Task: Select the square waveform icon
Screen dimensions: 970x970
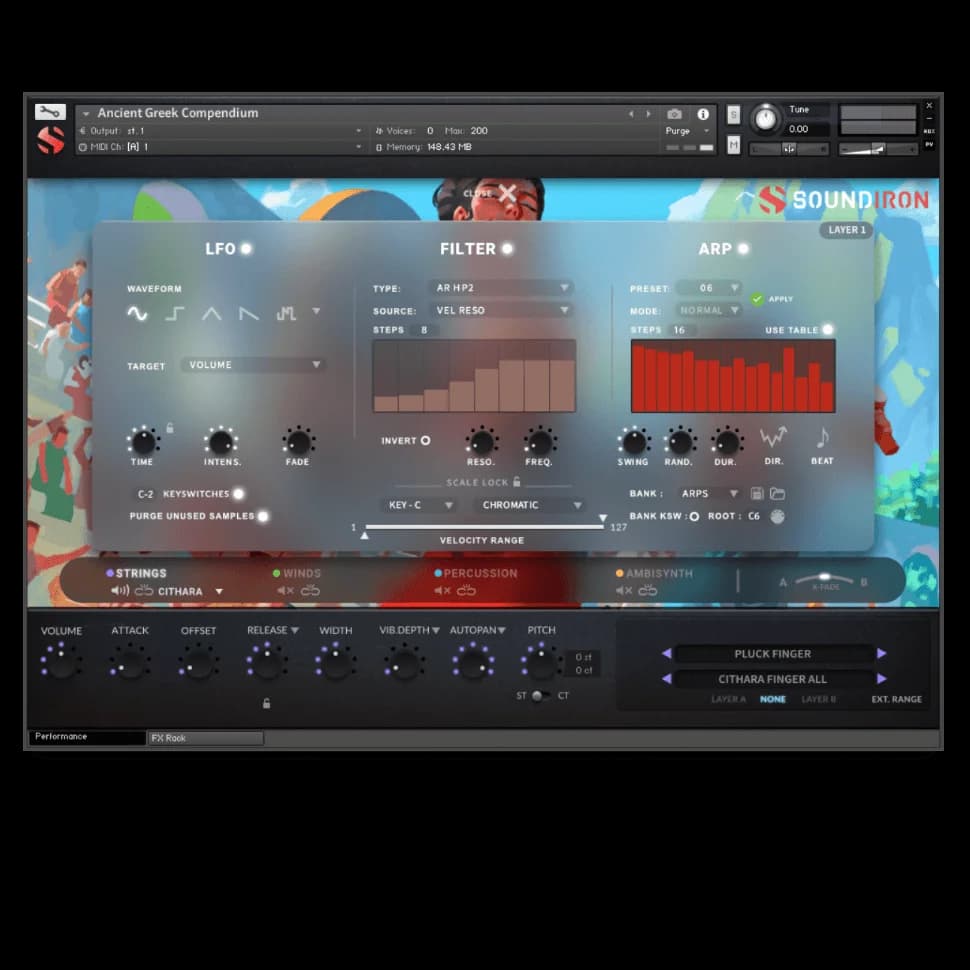Action: pos(174,313)
